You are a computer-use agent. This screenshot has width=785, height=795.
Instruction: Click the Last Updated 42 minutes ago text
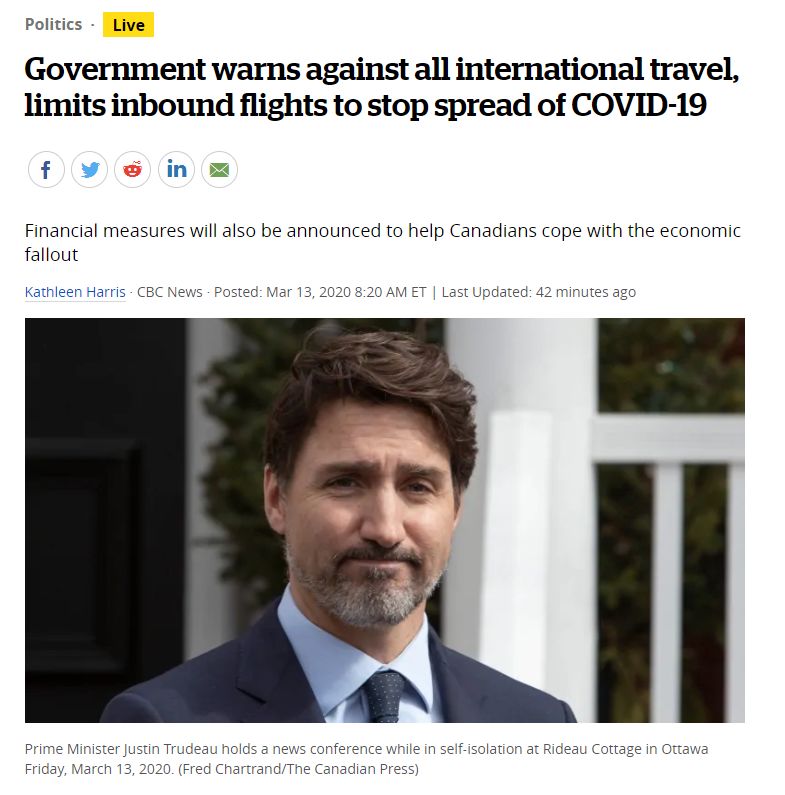[539, 292]
